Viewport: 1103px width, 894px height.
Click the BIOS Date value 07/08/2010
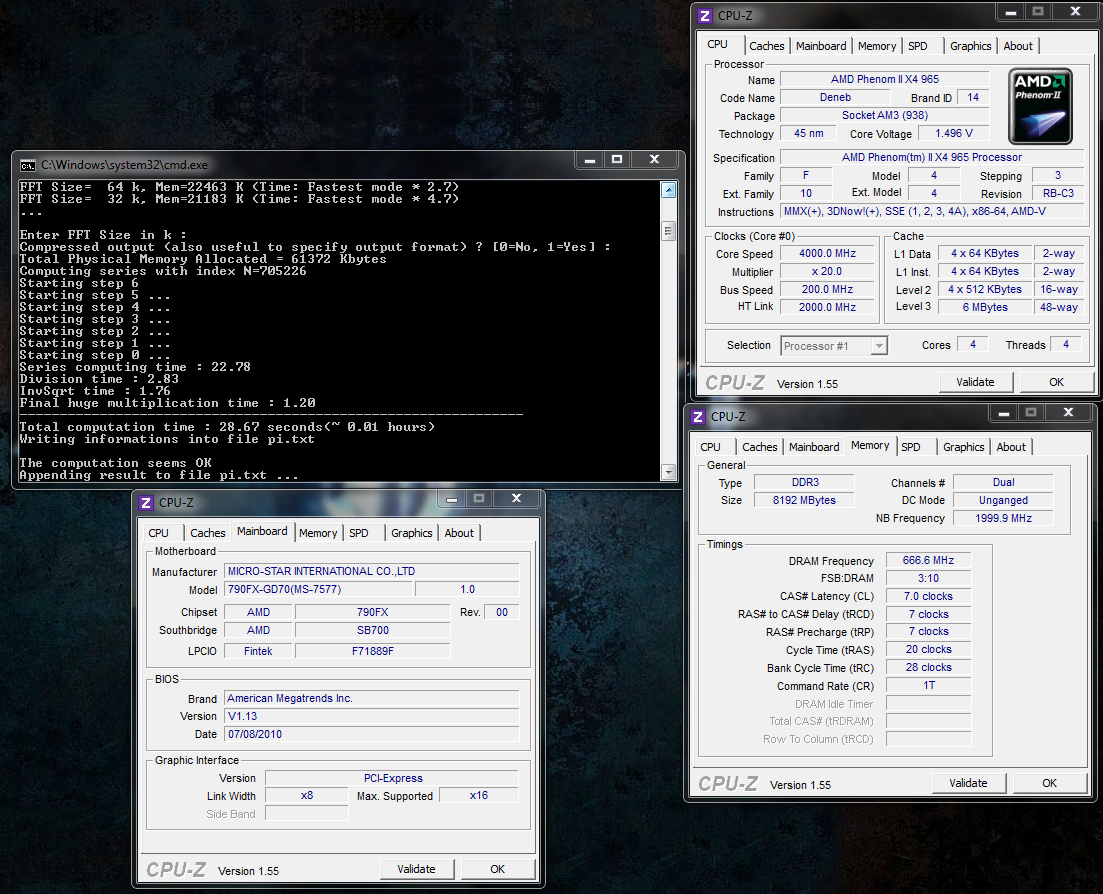[x=371, y=734]
